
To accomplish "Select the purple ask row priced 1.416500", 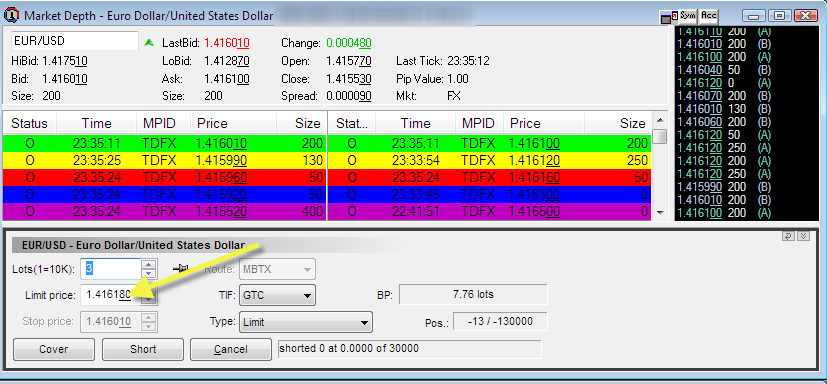I will click(x=490, y=212).
